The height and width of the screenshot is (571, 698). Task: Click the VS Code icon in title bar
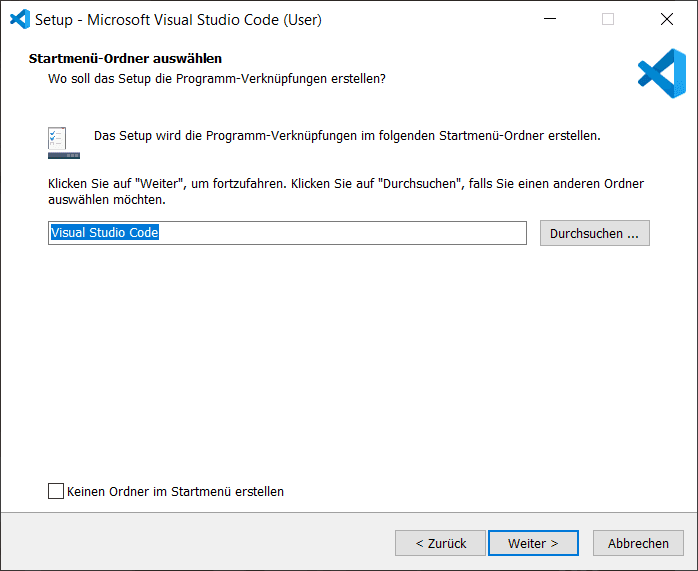point(19,19)
